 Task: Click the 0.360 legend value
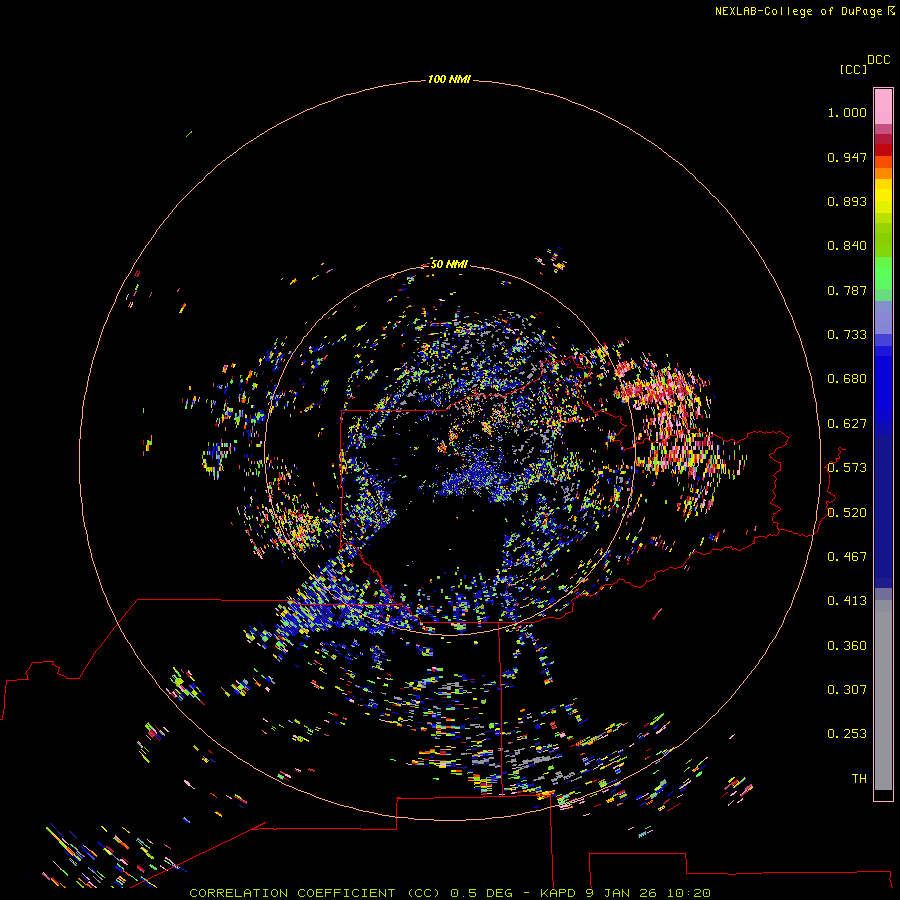click(847, 646)
